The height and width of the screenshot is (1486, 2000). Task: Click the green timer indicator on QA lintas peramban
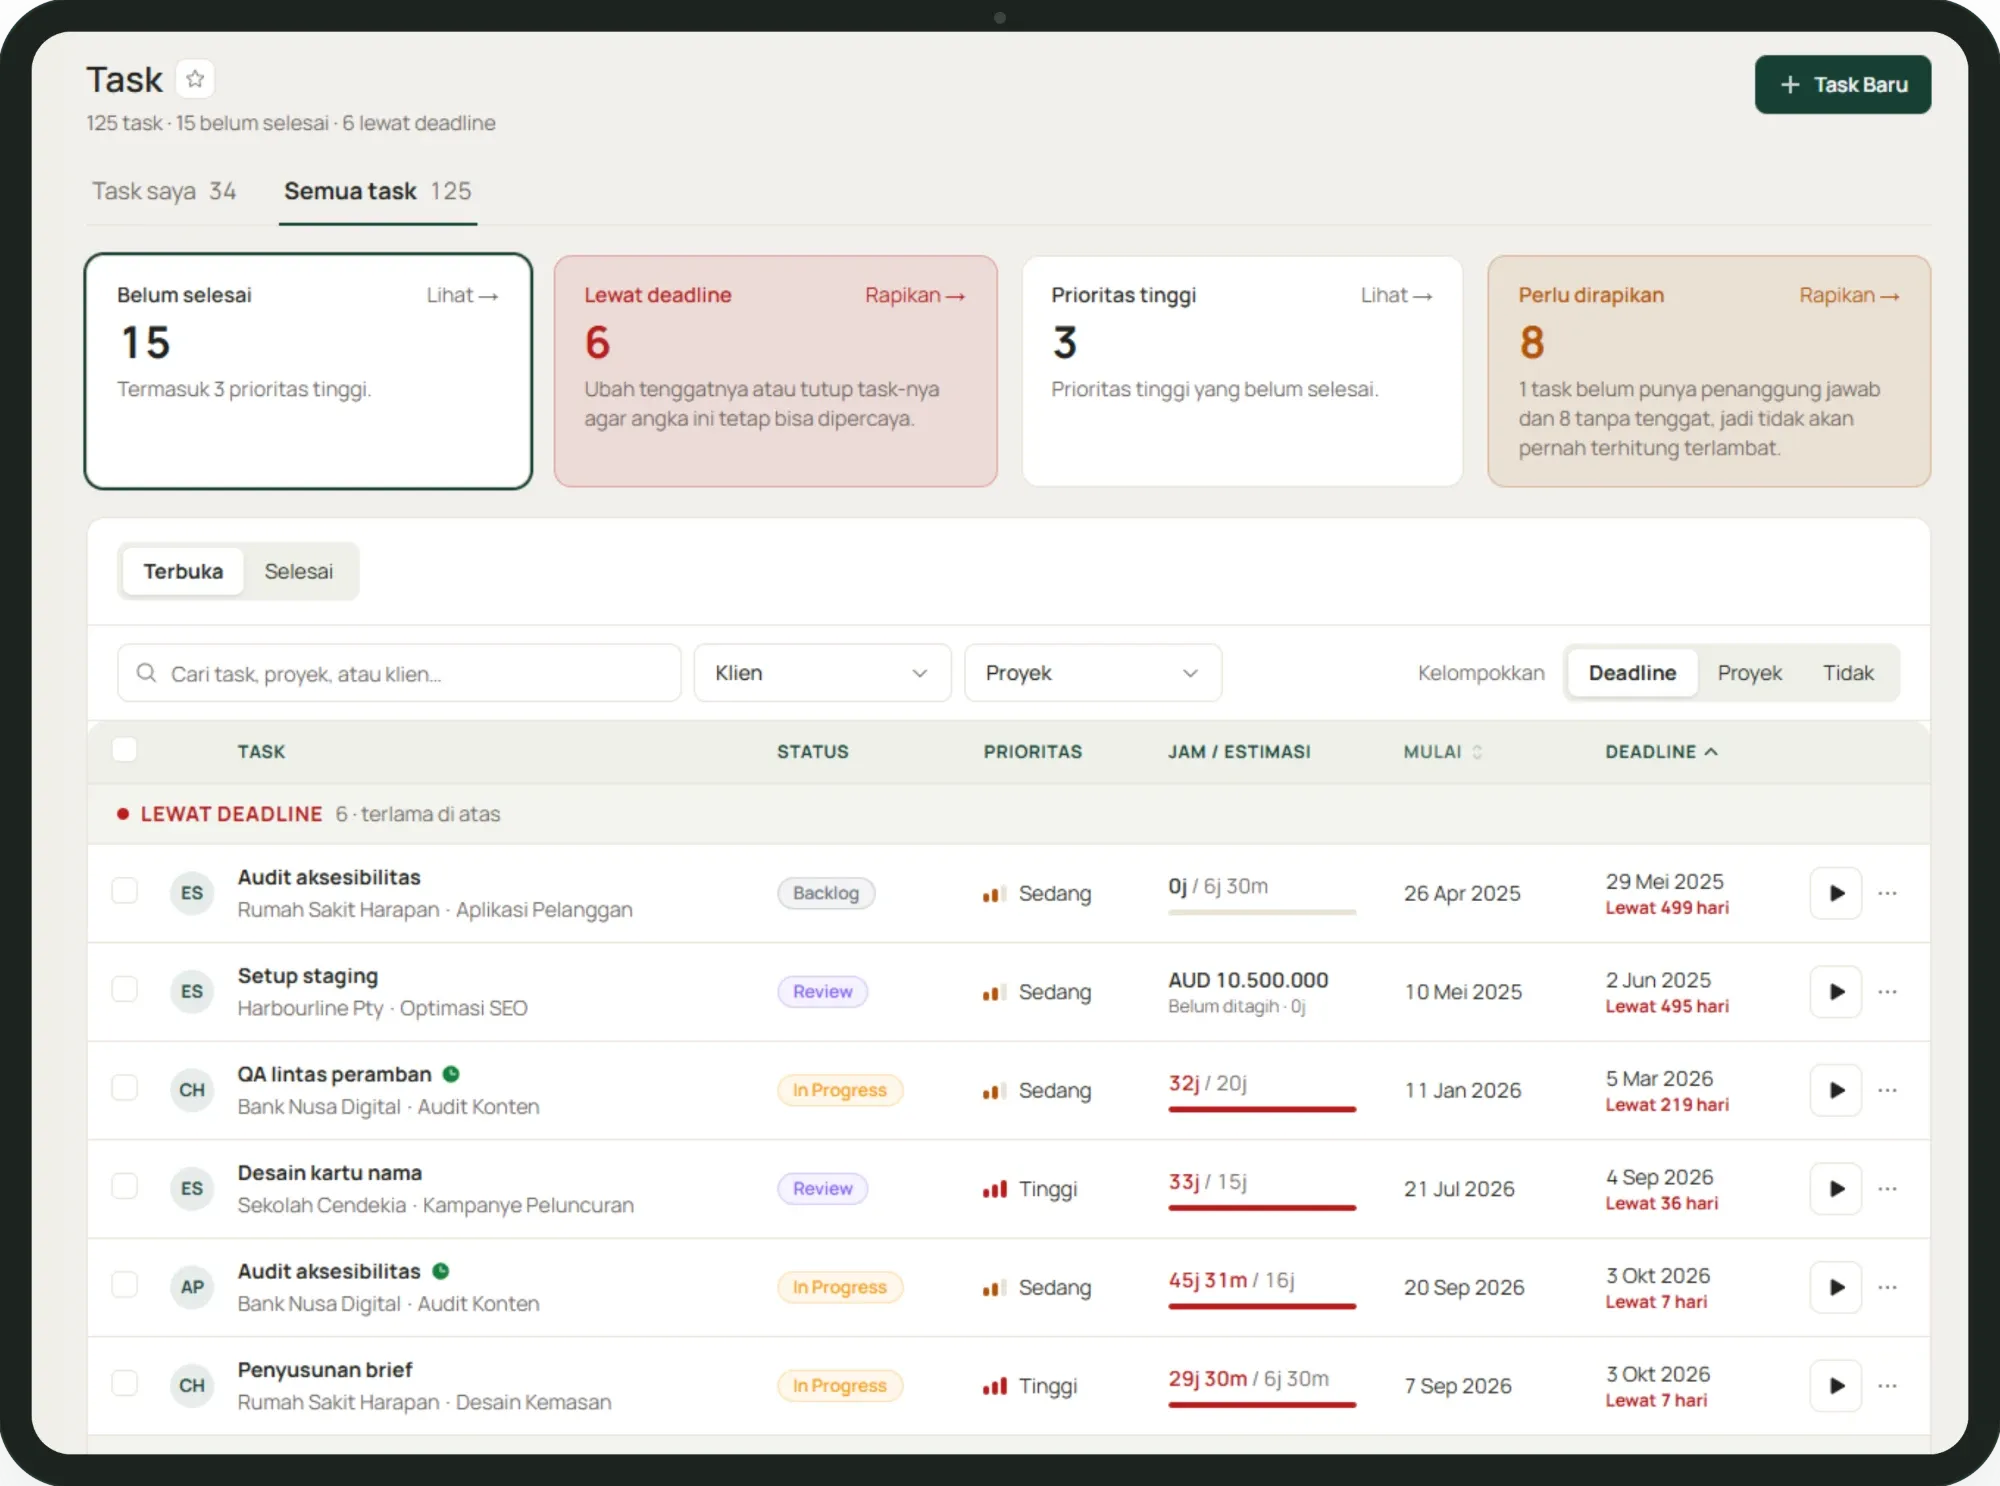point(451,1074)
